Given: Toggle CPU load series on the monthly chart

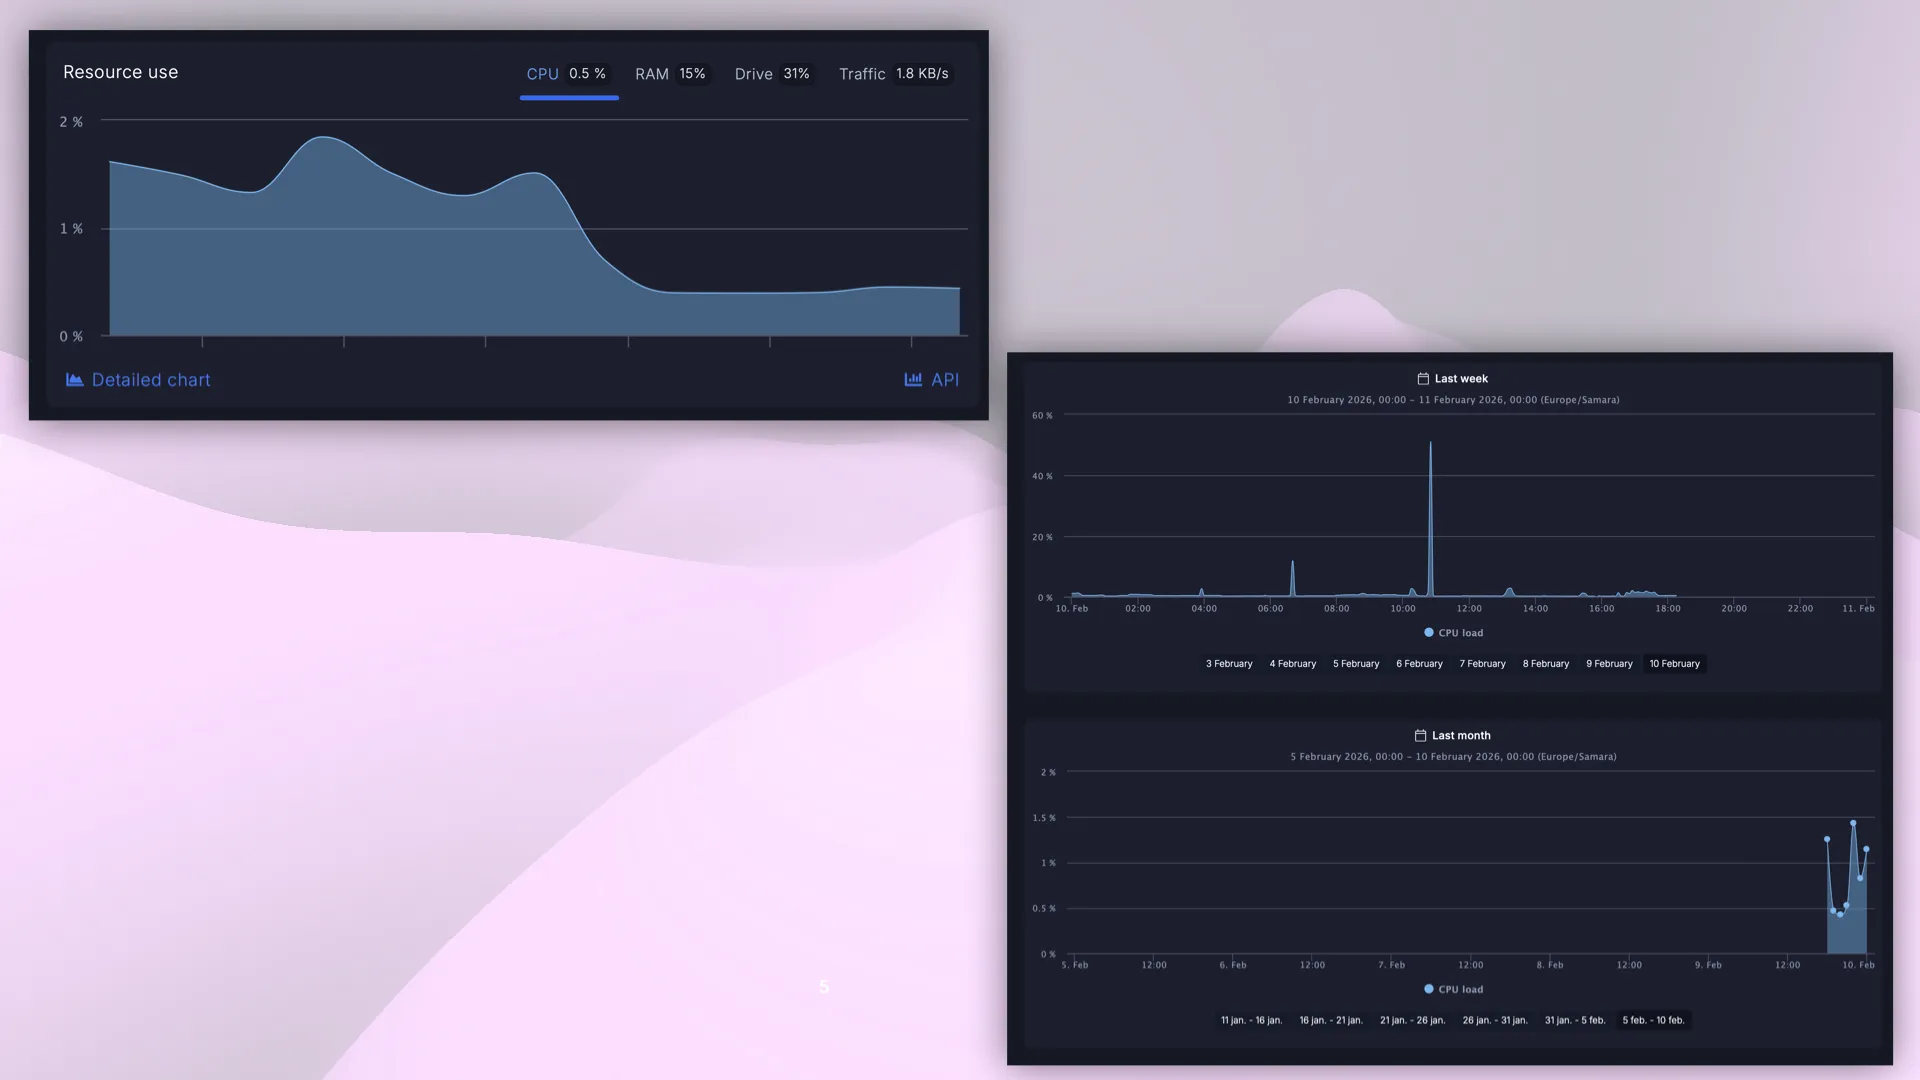Looking at the screenshot, I should coord(1455,989).
